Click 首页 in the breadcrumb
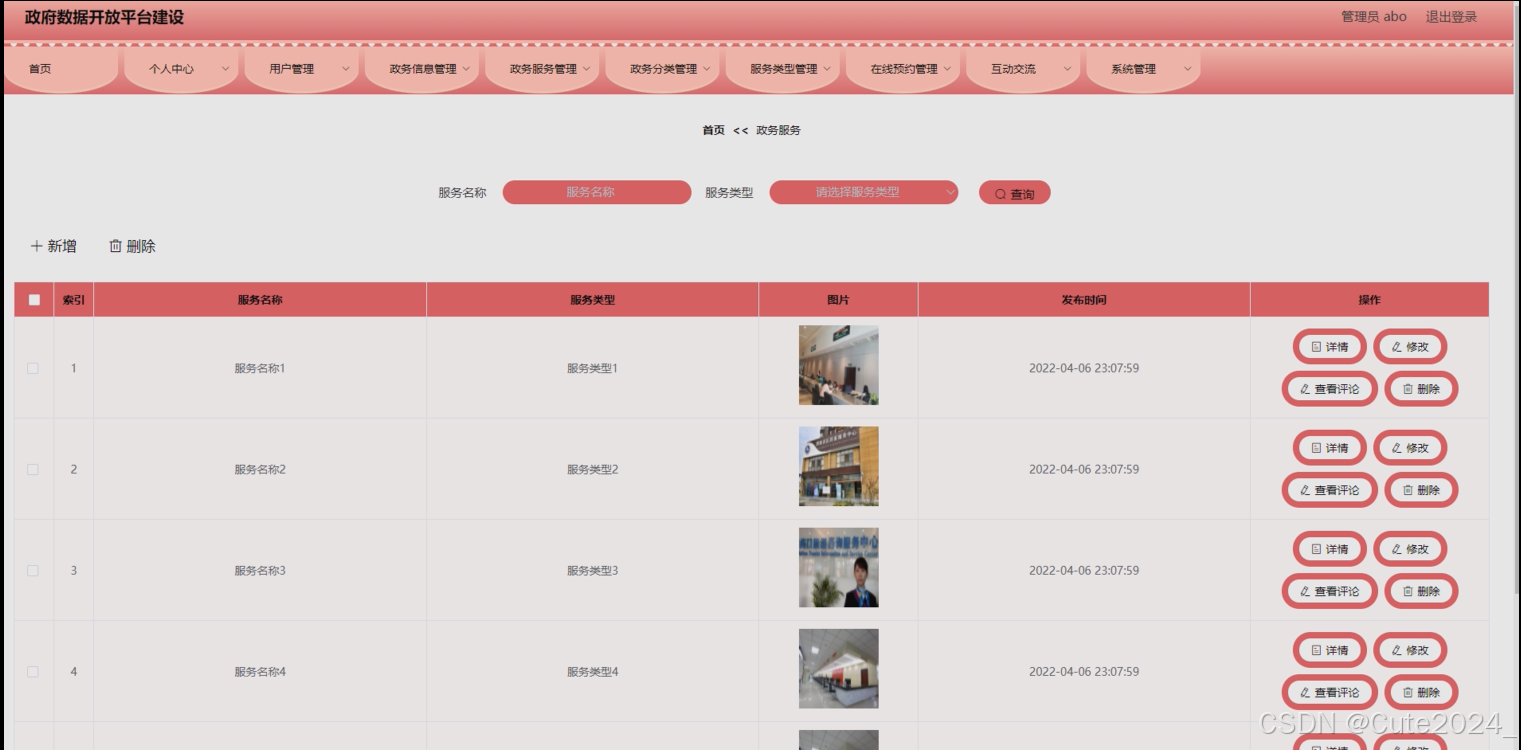The height and width of the screenshot is (750, 1521). 713,130
